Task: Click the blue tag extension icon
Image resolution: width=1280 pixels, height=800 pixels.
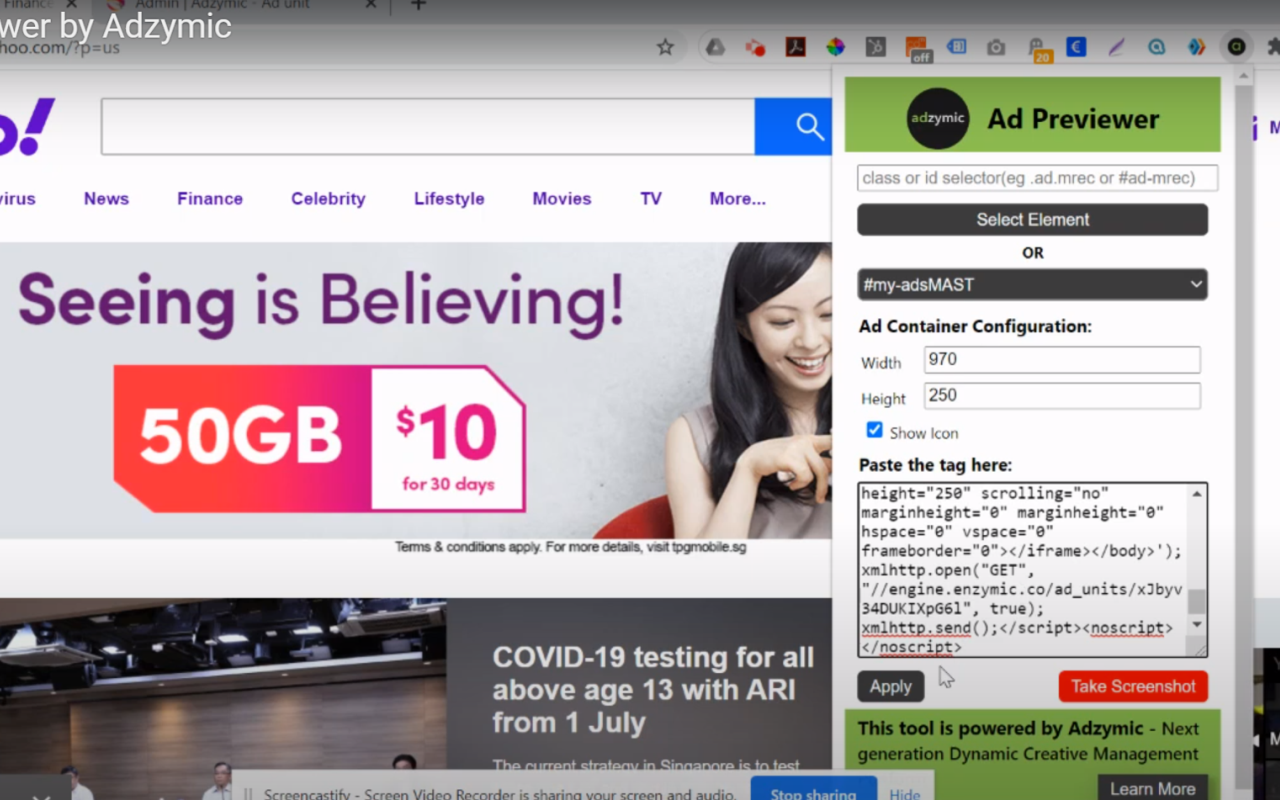Action: click(956, 47)
